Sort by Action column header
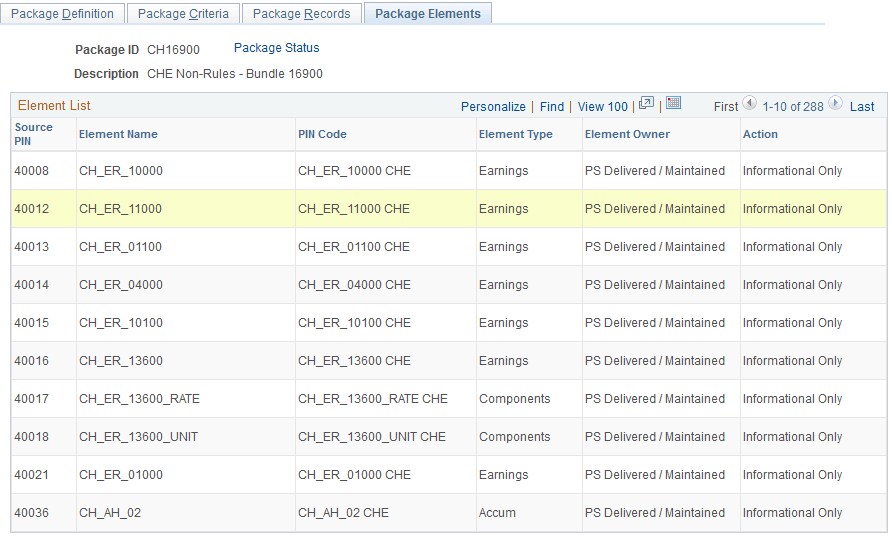 click(760, 134)
